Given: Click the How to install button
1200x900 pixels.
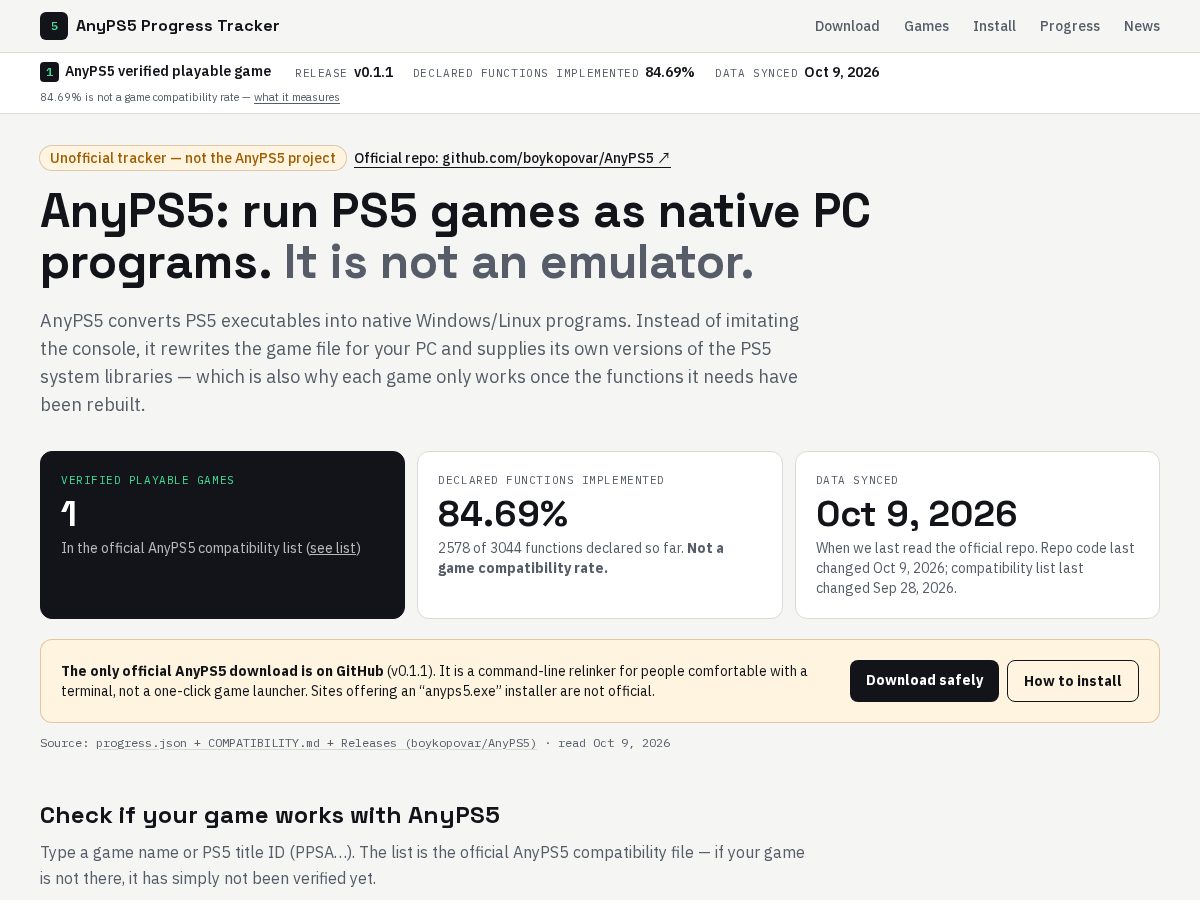Looking at the screenshot, I should [1073, 681].
